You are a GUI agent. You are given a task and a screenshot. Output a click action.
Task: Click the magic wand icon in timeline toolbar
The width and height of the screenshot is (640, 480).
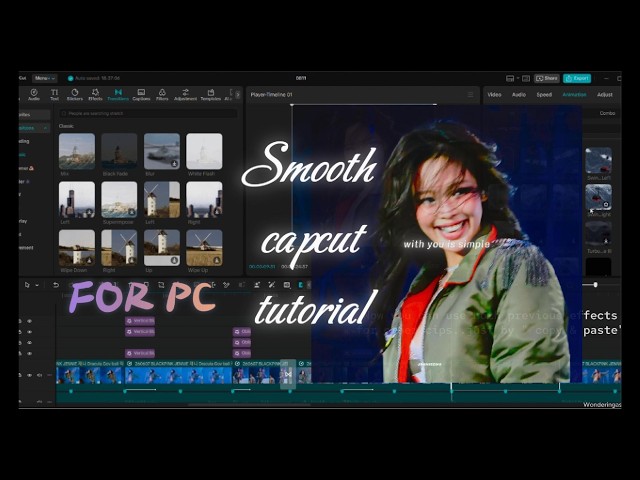(271, 285)
